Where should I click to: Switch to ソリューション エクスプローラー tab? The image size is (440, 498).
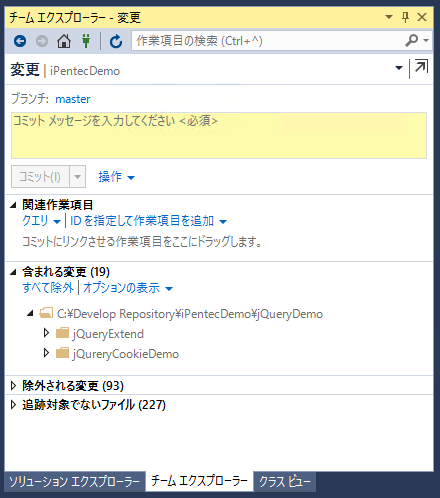[x=75, y=482]
